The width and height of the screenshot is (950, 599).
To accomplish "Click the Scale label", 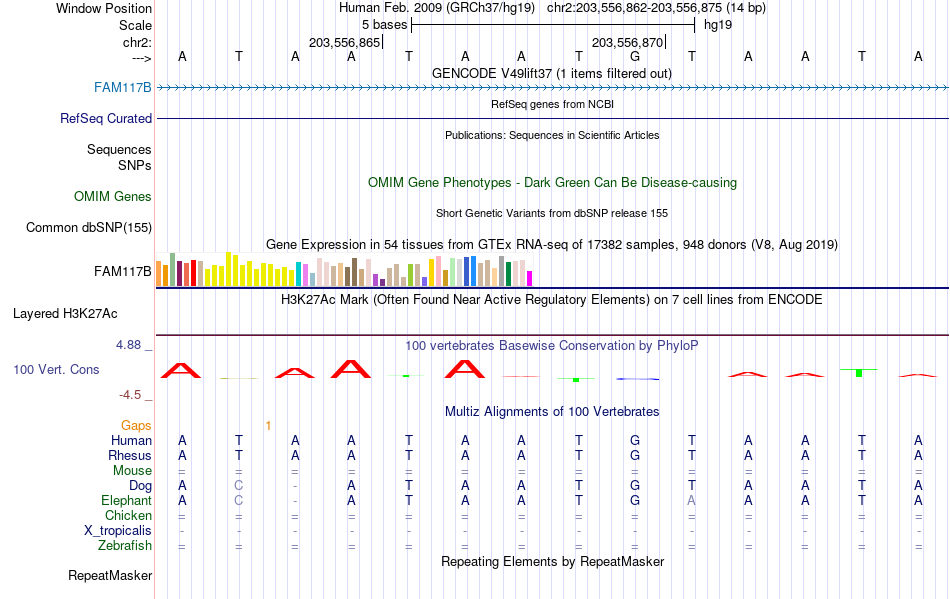I will pos(135,25).
